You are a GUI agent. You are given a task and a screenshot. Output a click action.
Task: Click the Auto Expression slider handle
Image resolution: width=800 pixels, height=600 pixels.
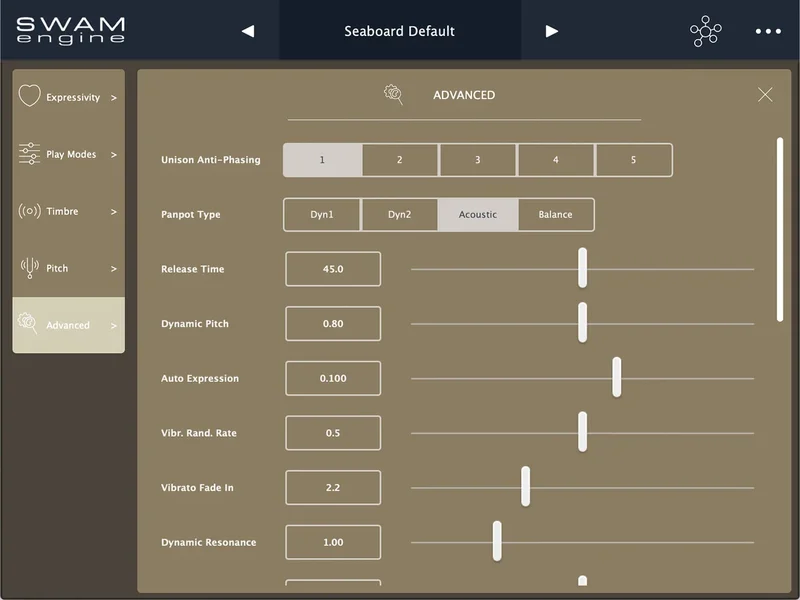pos(617,377)
